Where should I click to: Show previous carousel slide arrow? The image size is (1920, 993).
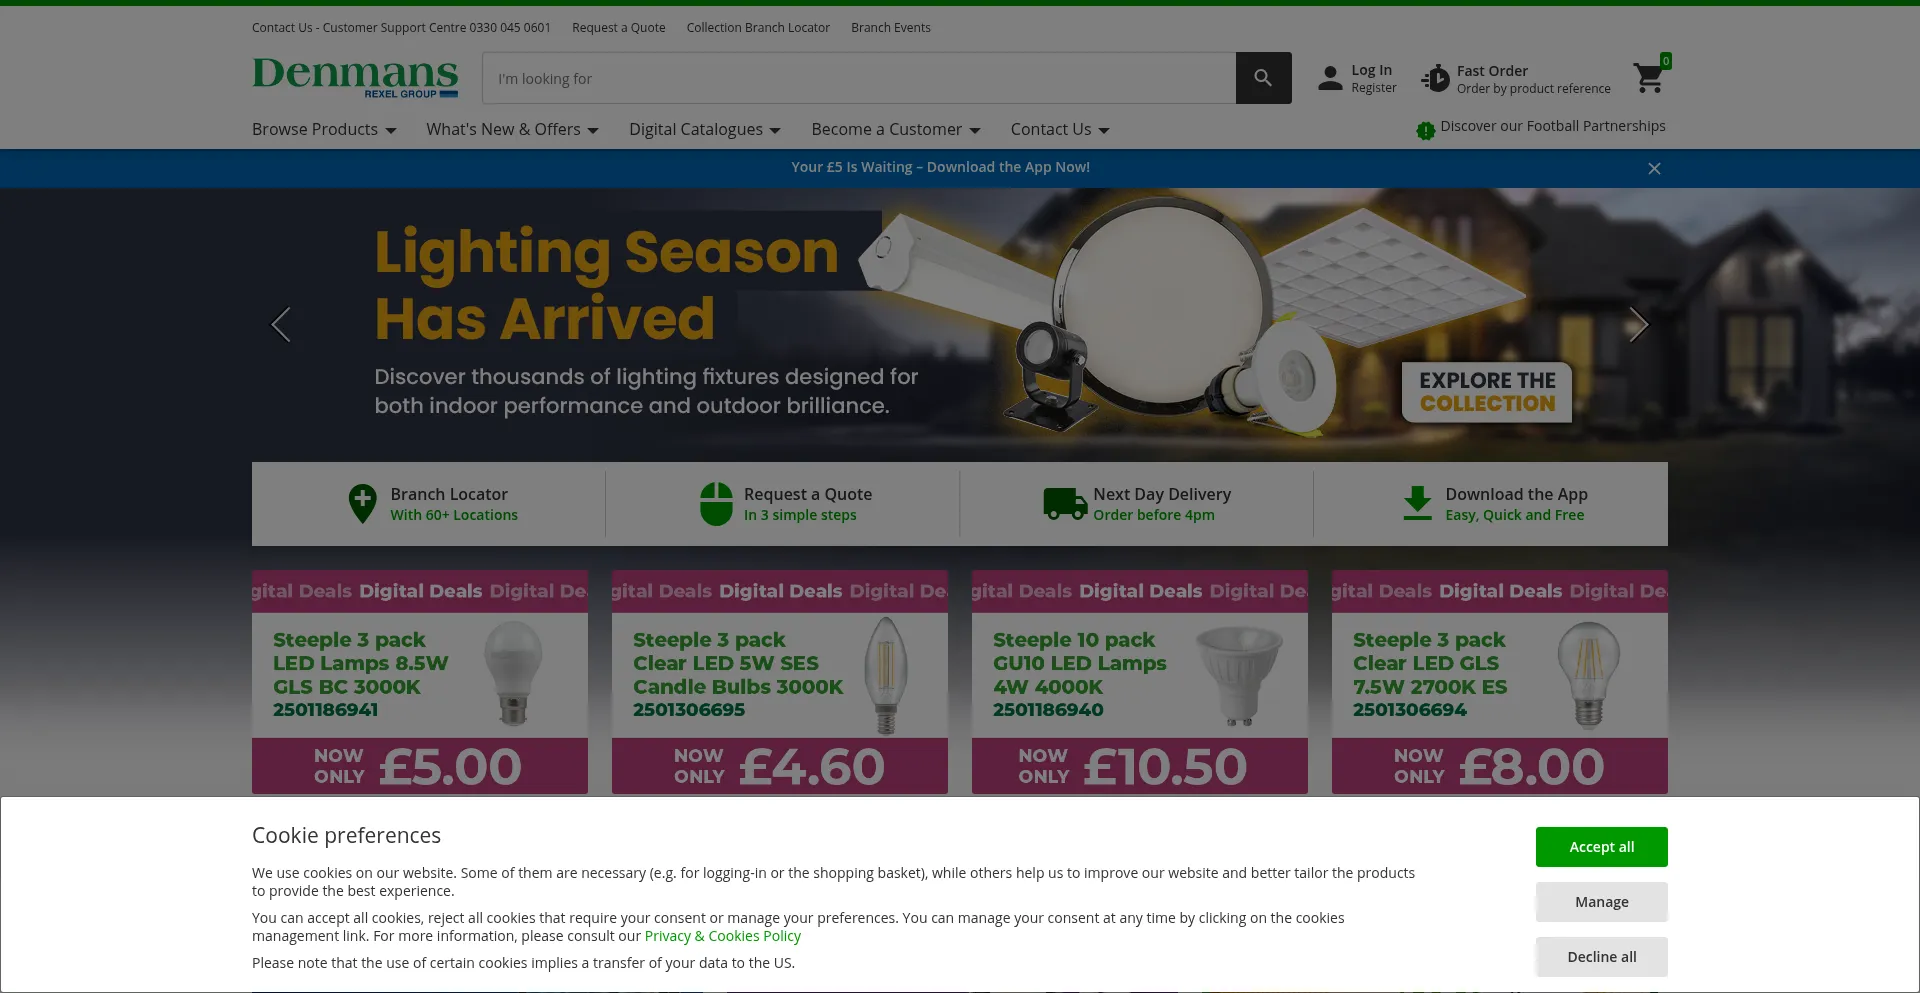click(281, 324)
